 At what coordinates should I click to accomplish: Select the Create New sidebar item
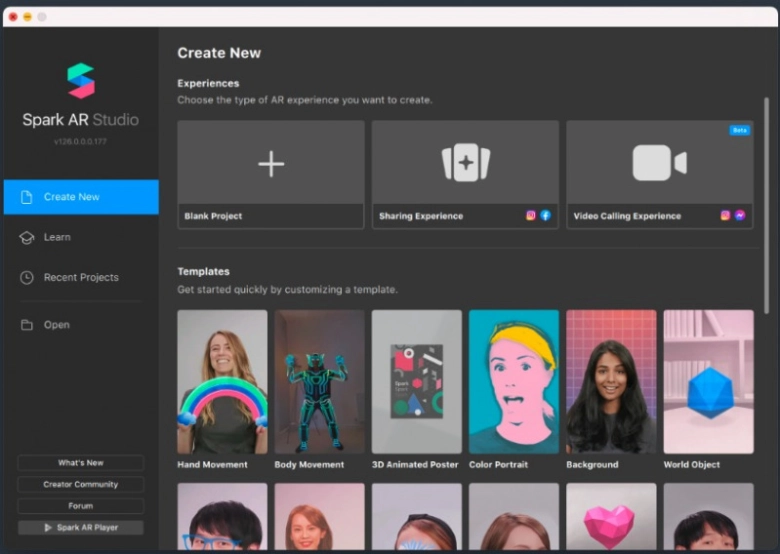[81, 197]
